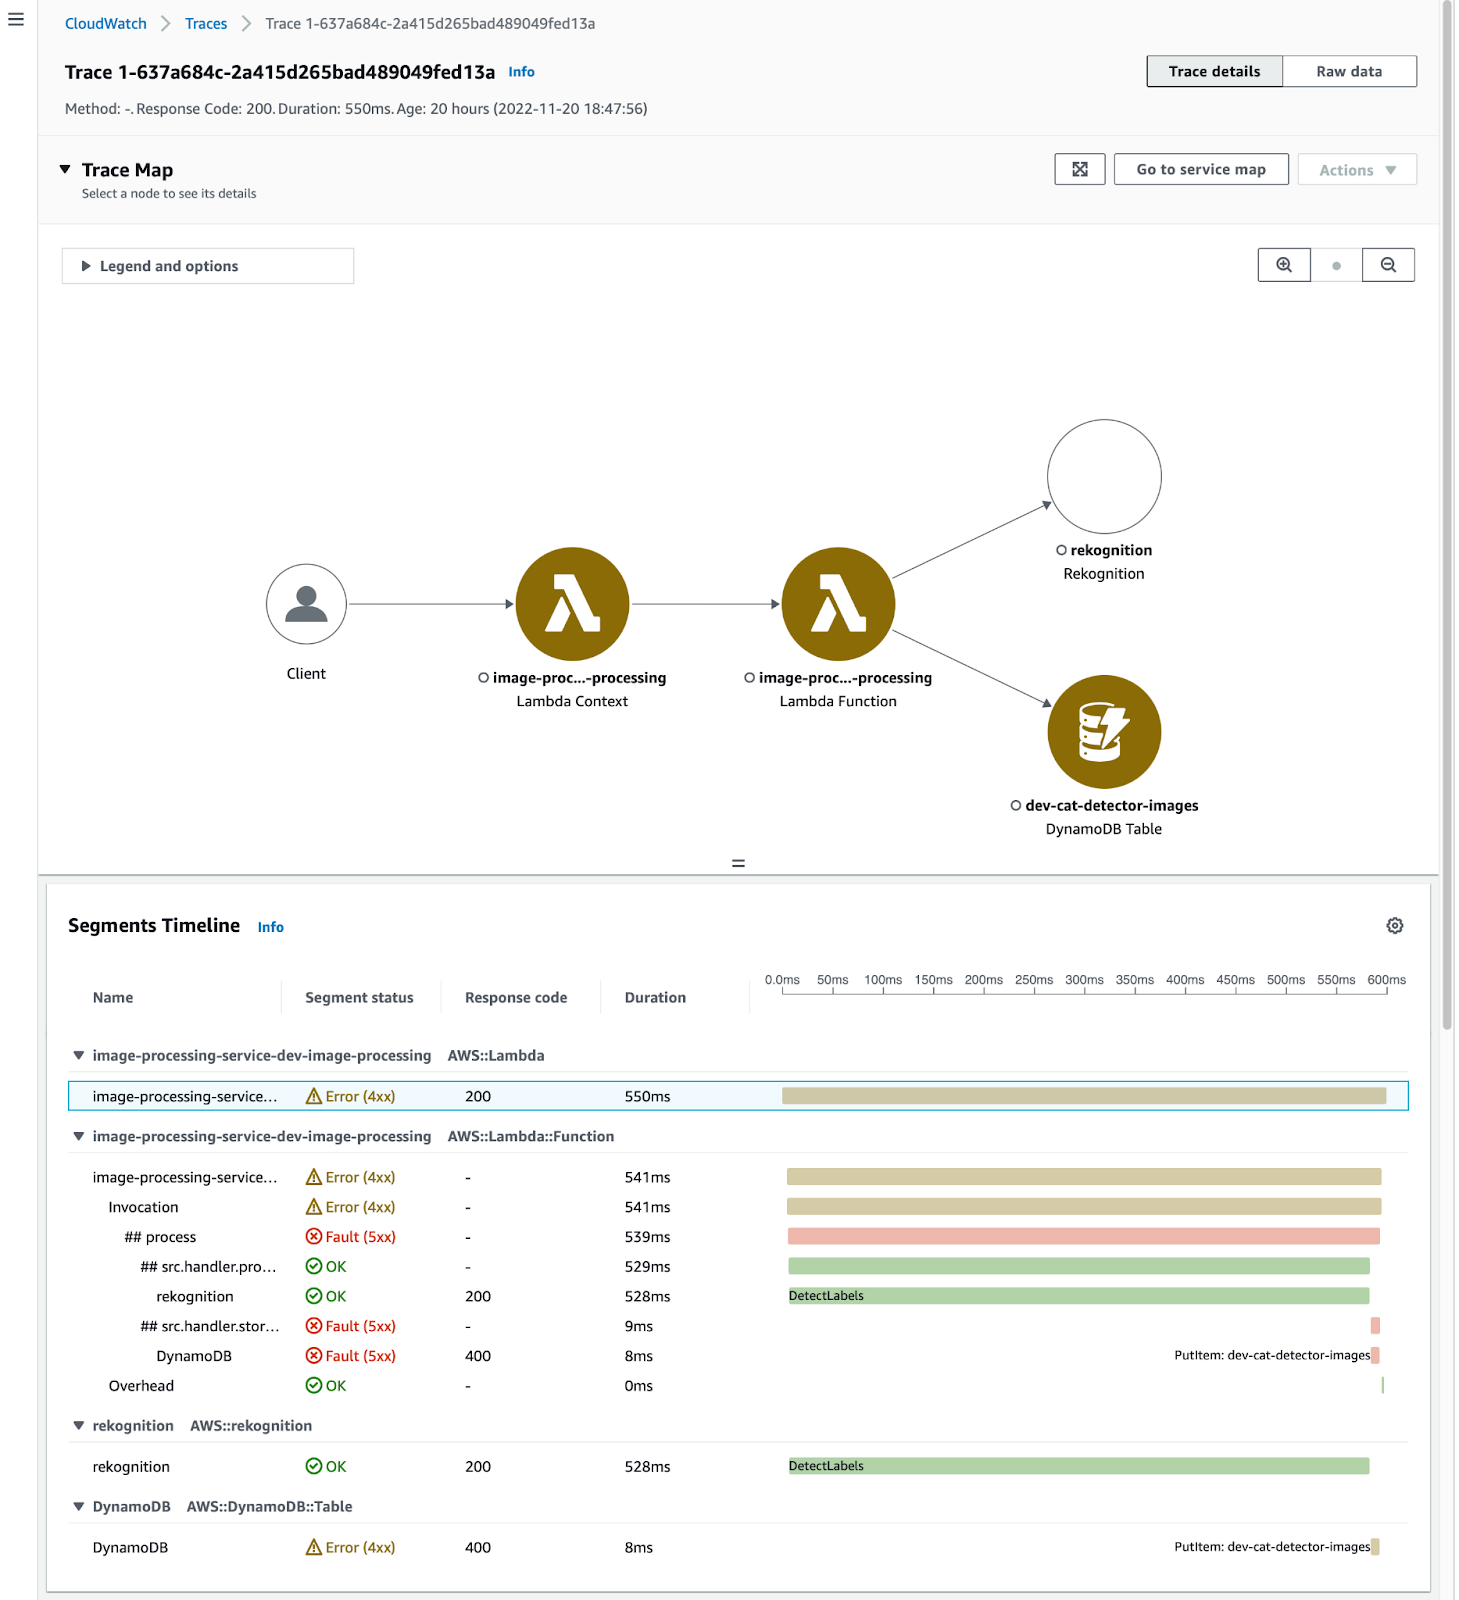This screenshot has width=1459, height=1600.
Task: Collapse the AWS::DynamoDB::Table segment group
Action: coord(79,1507)
